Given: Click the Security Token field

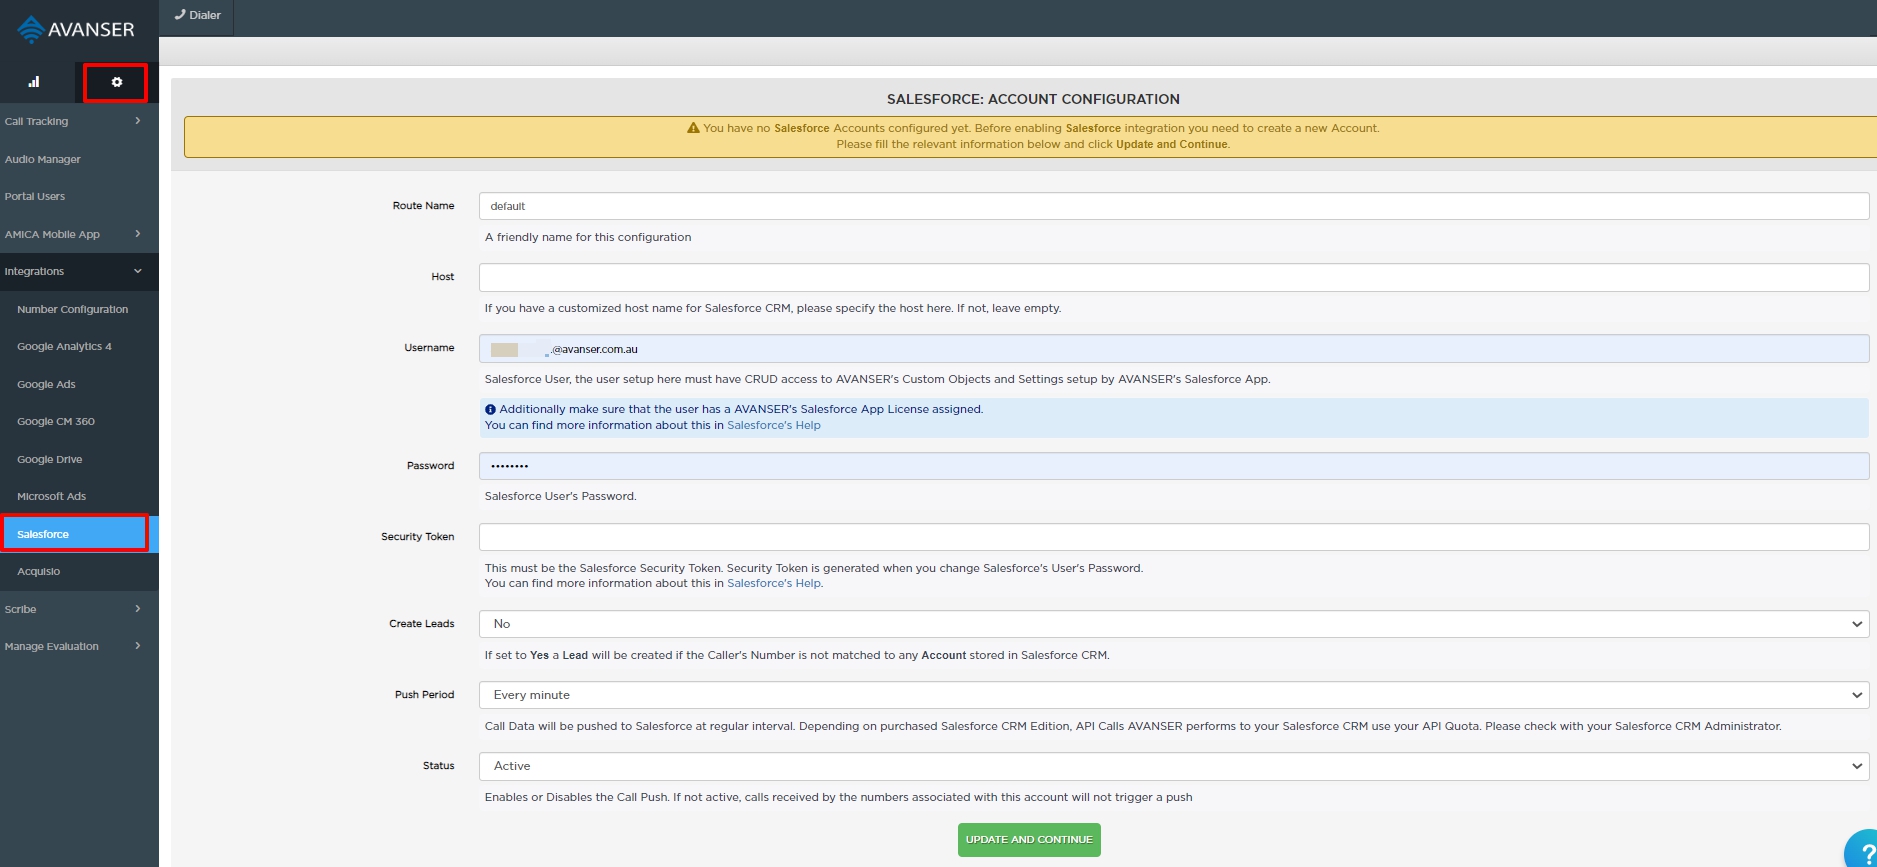Looking at the screenshot, I should coord(1174,537).
